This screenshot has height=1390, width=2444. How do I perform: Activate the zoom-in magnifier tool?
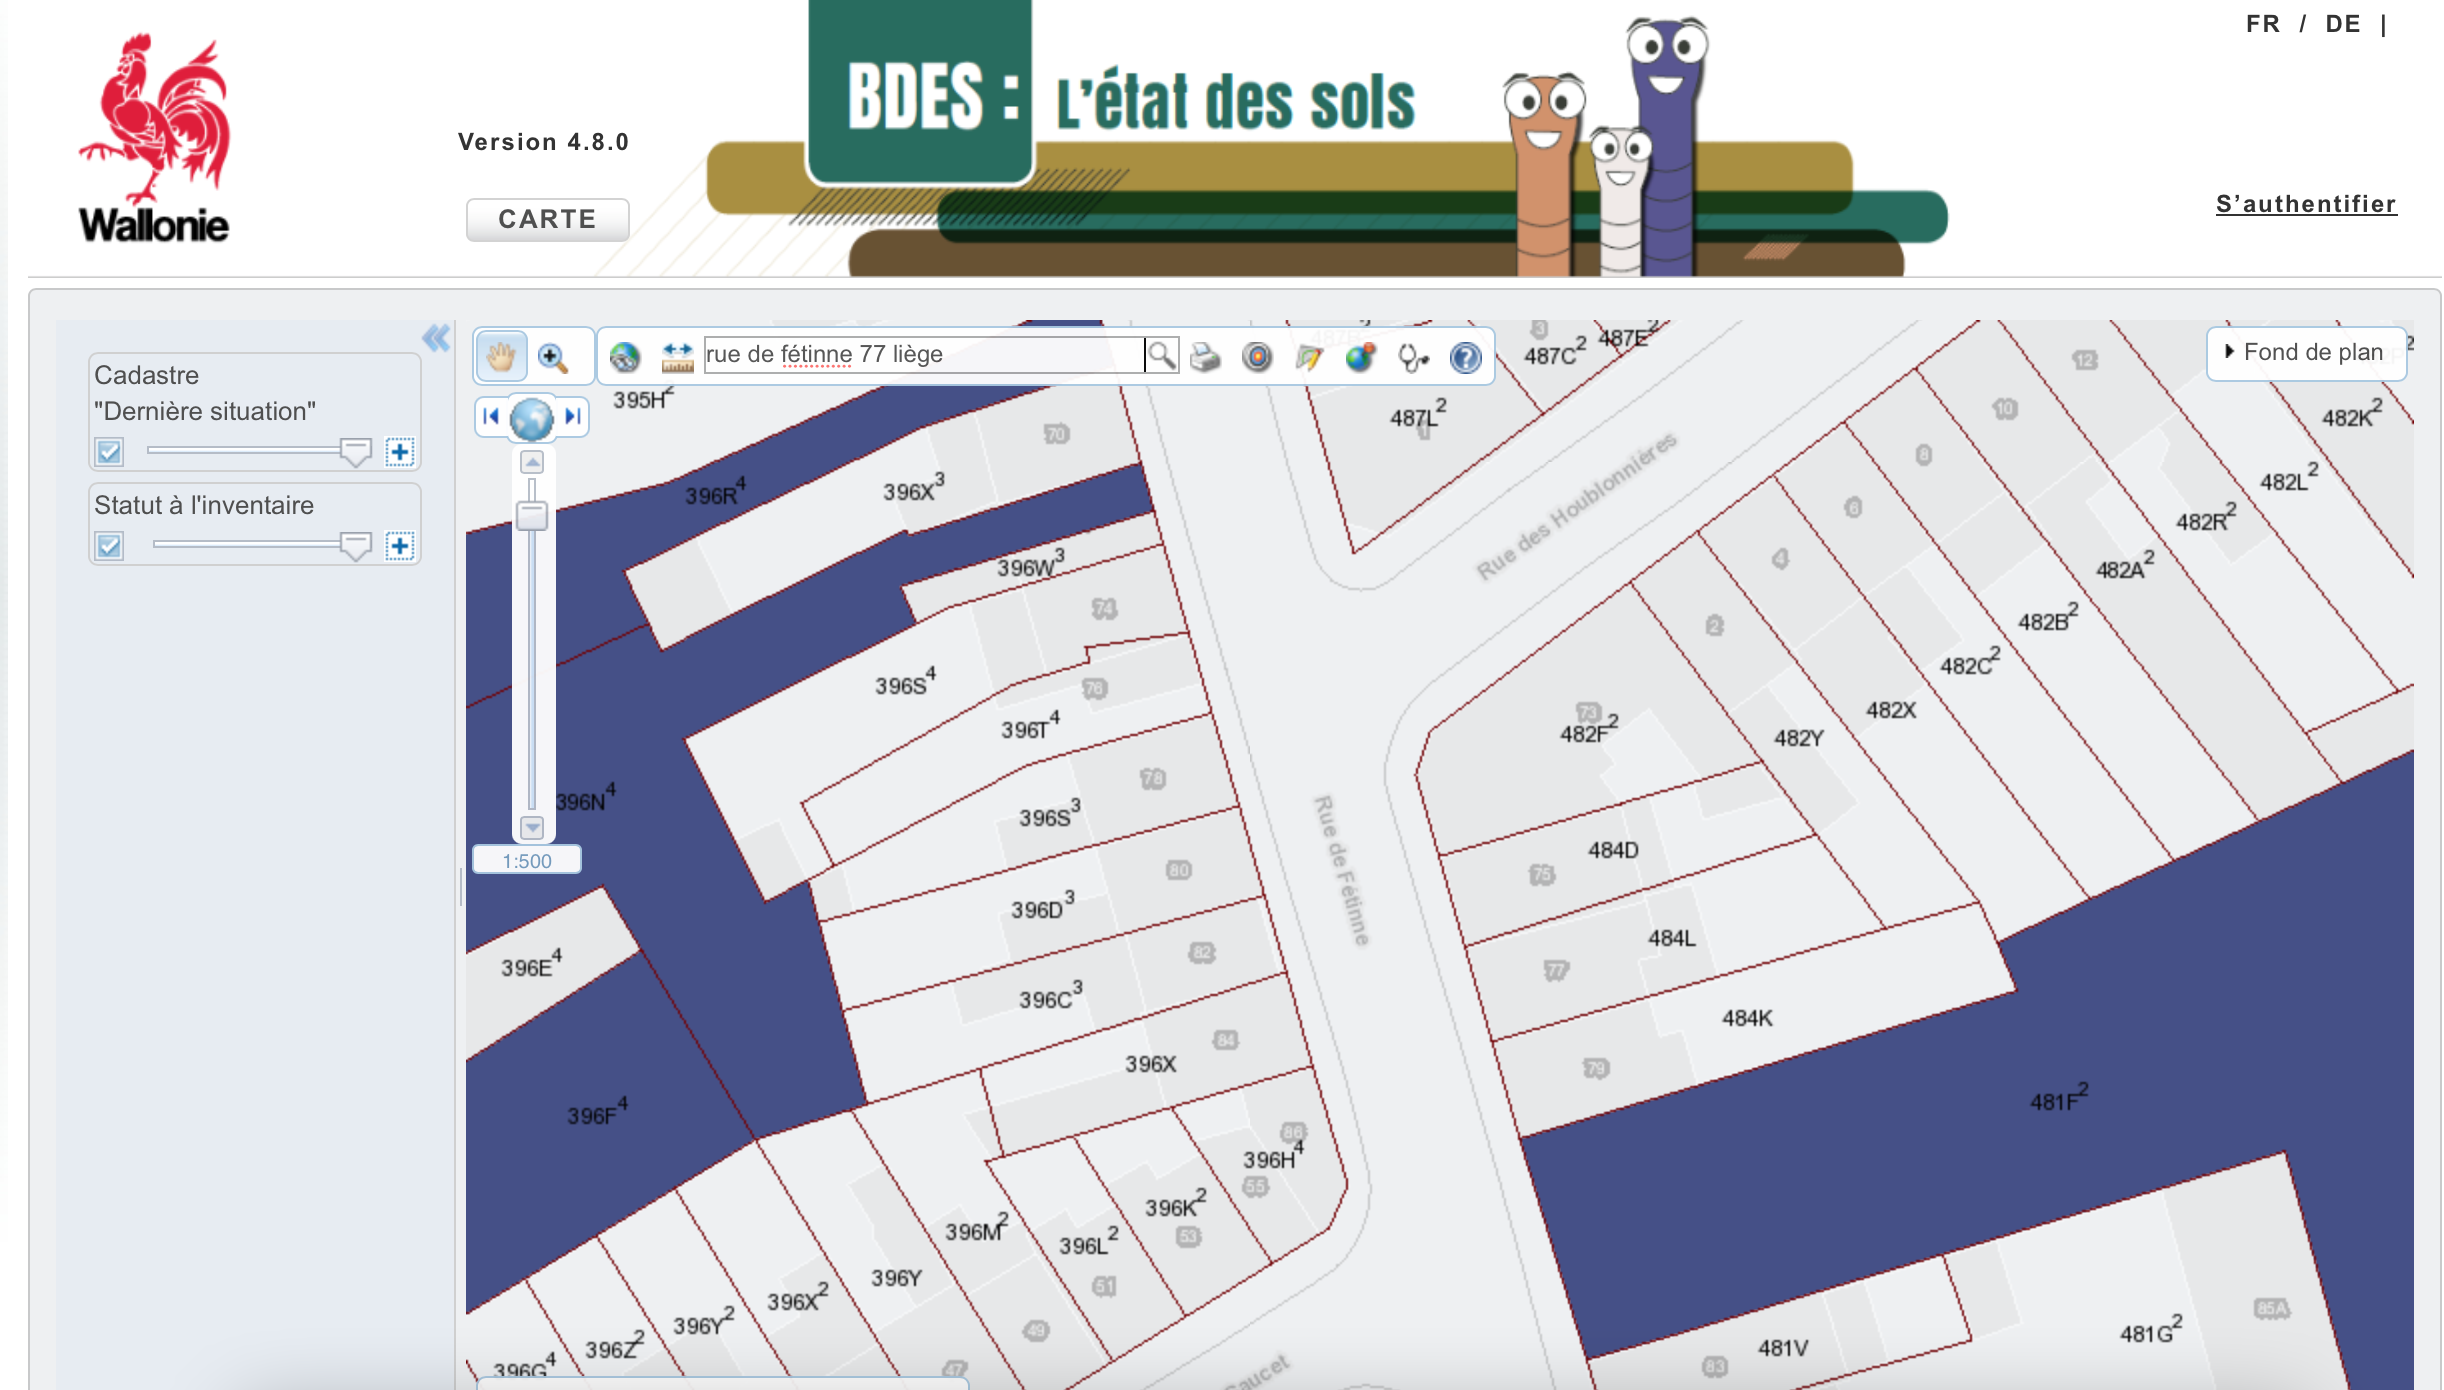pos(552,357)
